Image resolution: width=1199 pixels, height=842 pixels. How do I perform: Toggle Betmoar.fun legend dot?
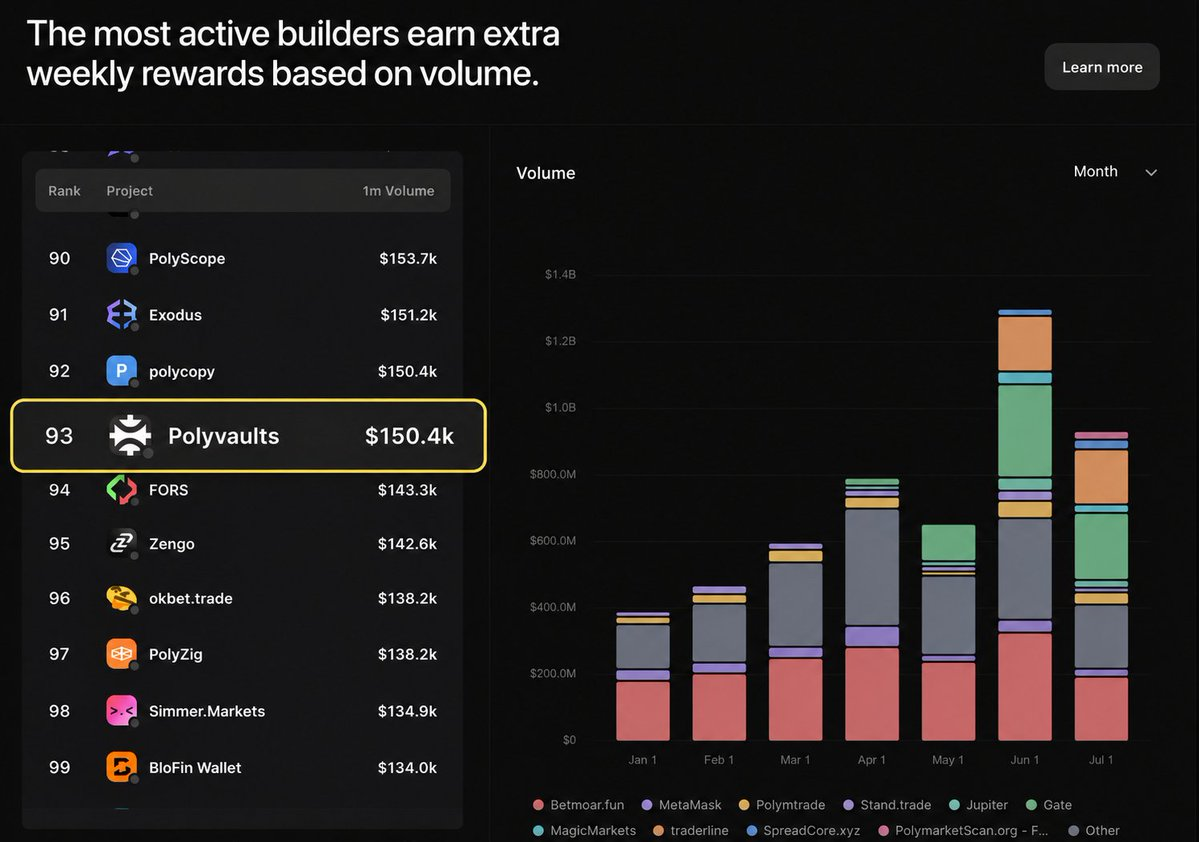coord(538,805)
